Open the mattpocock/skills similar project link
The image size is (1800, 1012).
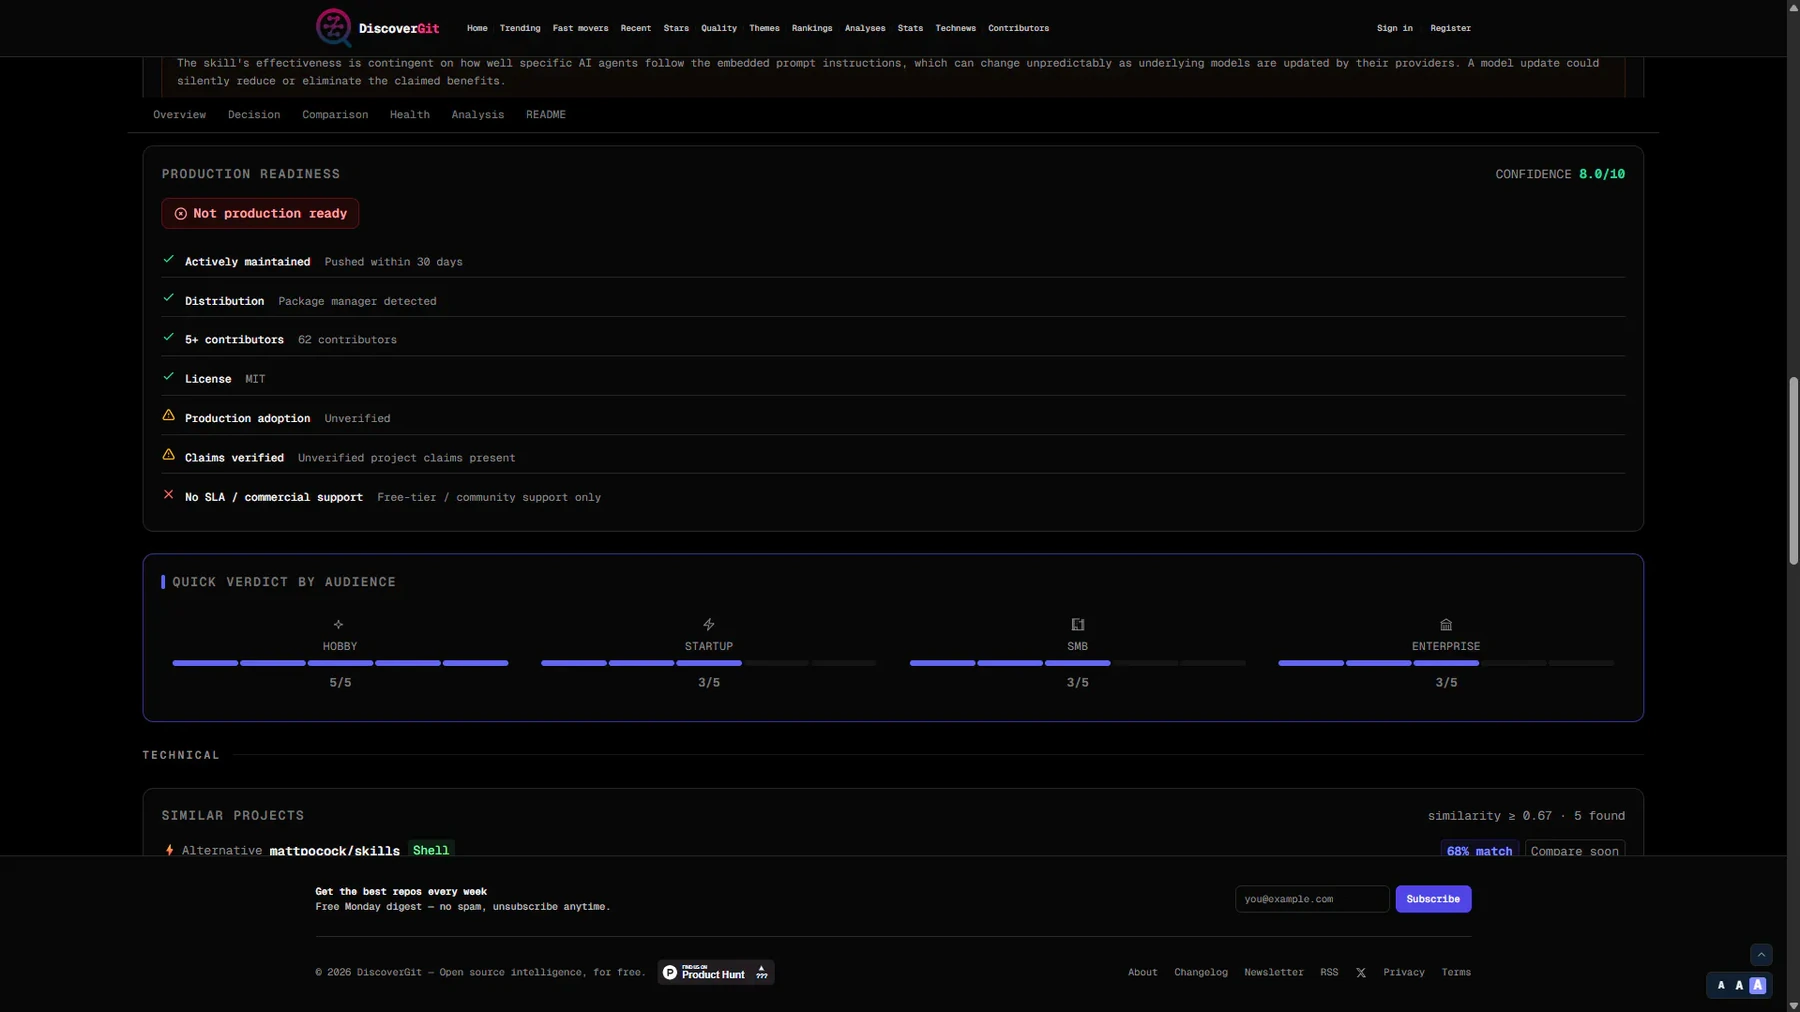pyautogui.click(x=334, y=851)
